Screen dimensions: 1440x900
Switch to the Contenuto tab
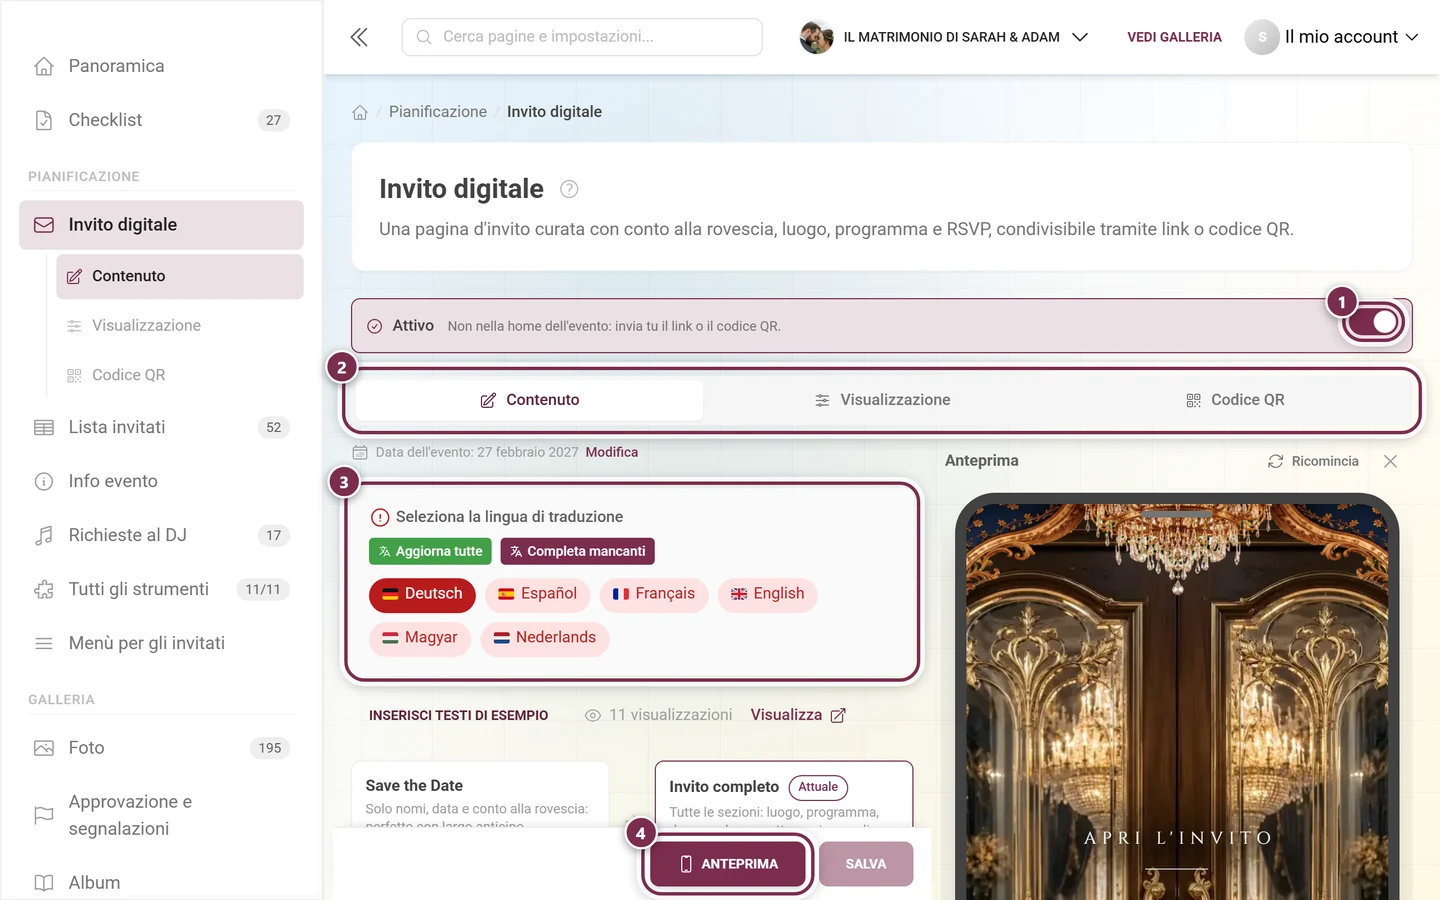point(530,400)
